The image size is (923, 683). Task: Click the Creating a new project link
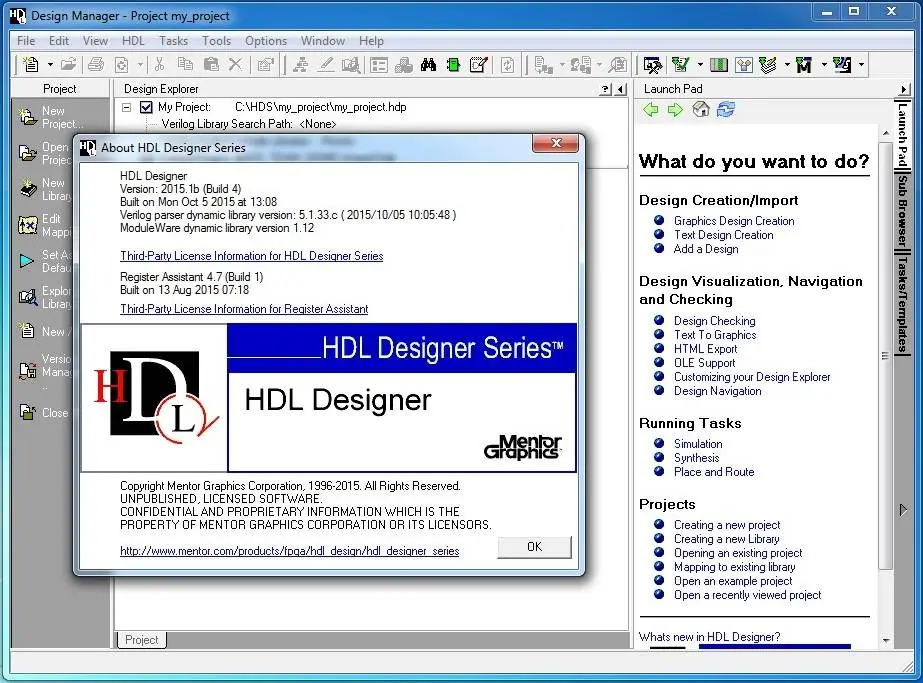[727, 525]
